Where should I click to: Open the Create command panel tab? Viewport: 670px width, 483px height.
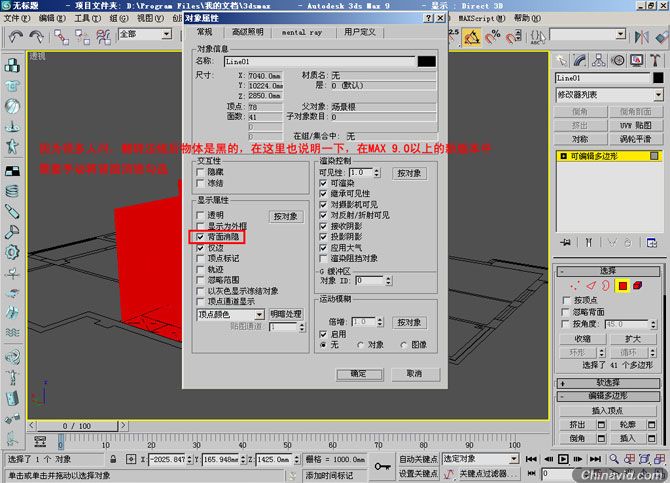point(561,61)
